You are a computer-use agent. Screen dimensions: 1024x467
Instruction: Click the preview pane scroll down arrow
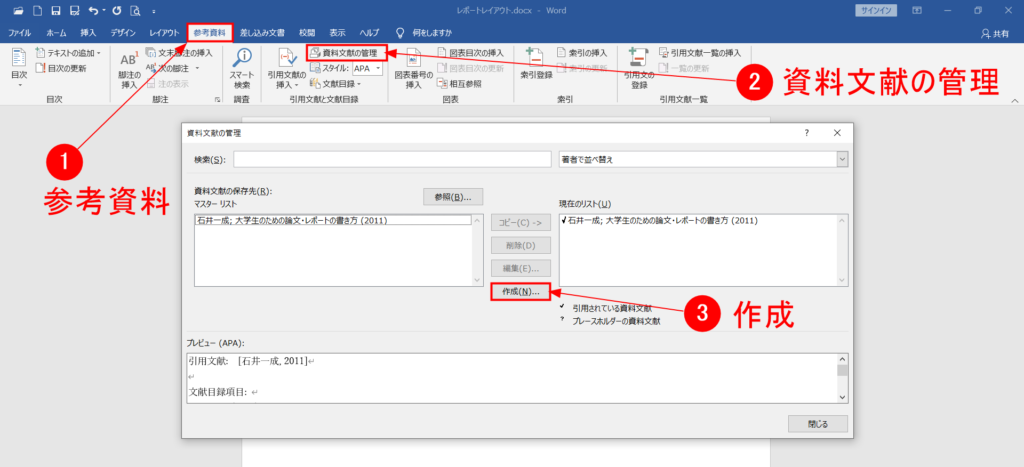click(x=842, y=396)
